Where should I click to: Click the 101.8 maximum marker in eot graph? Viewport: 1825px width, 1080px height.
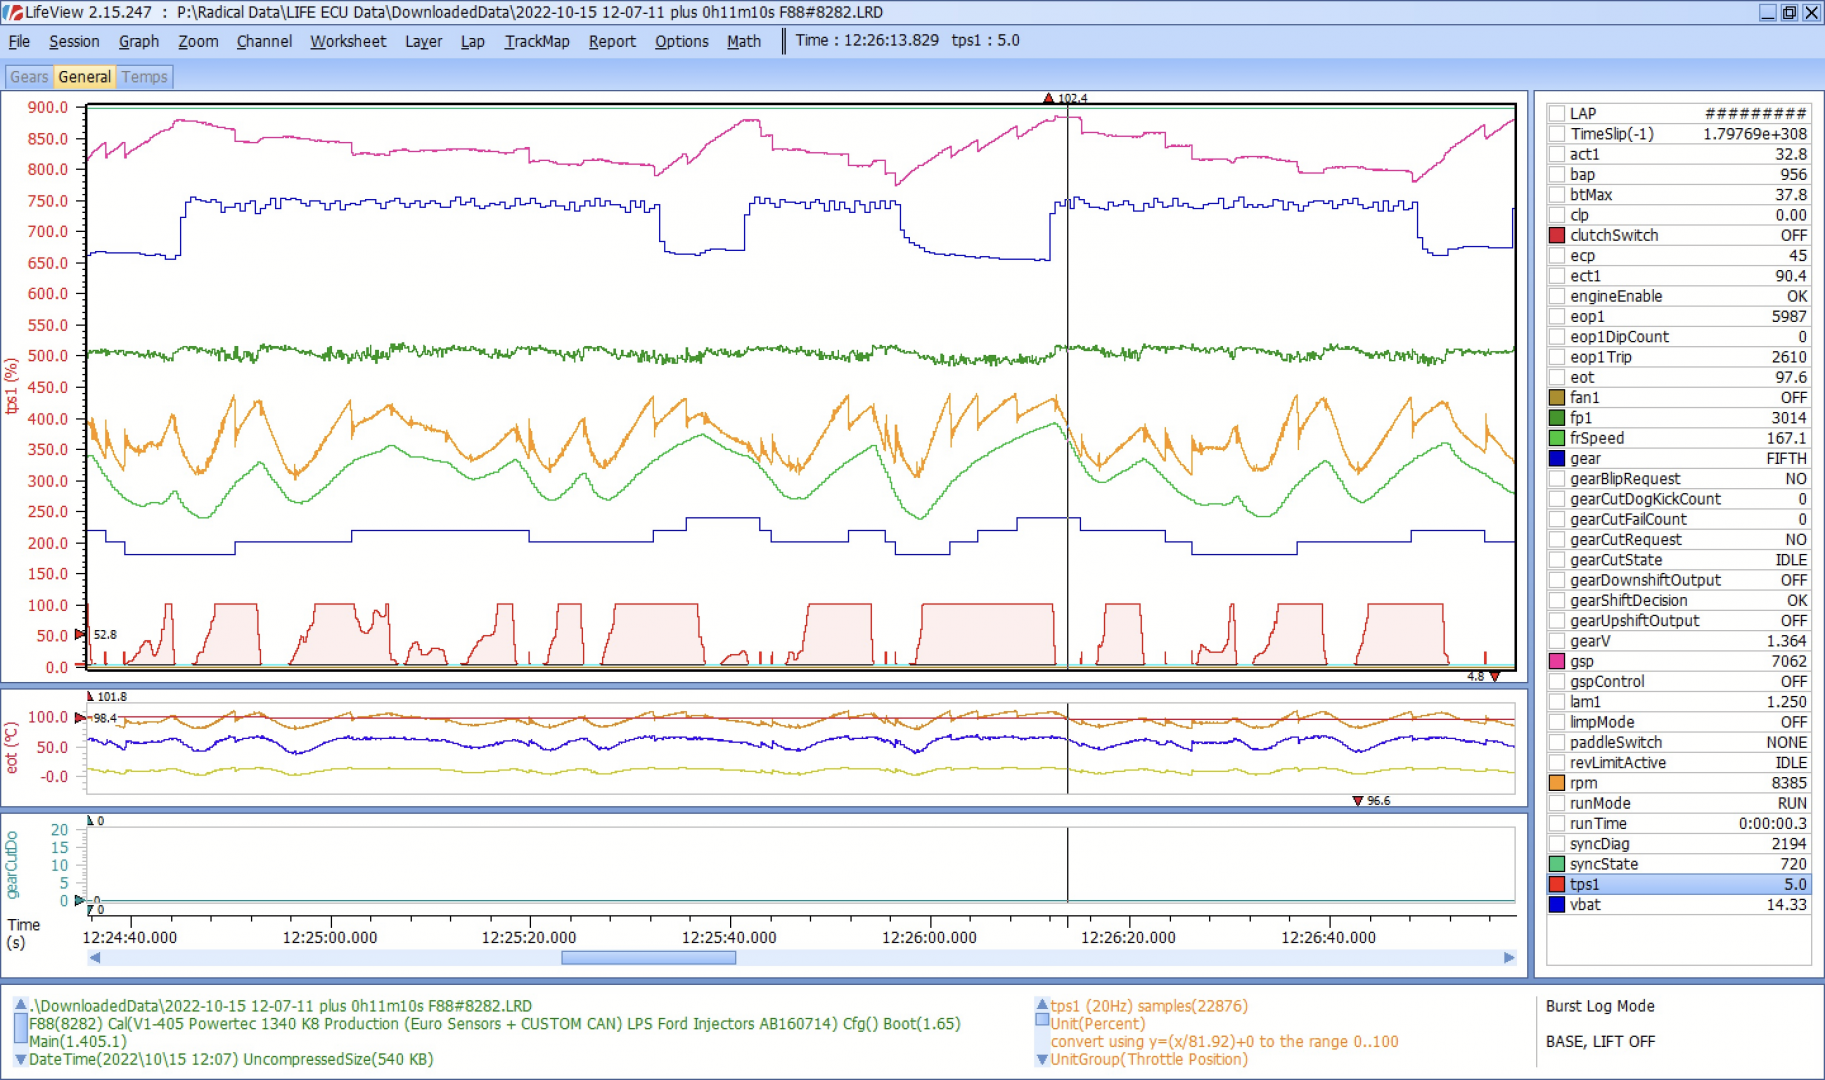pos(90,696)
